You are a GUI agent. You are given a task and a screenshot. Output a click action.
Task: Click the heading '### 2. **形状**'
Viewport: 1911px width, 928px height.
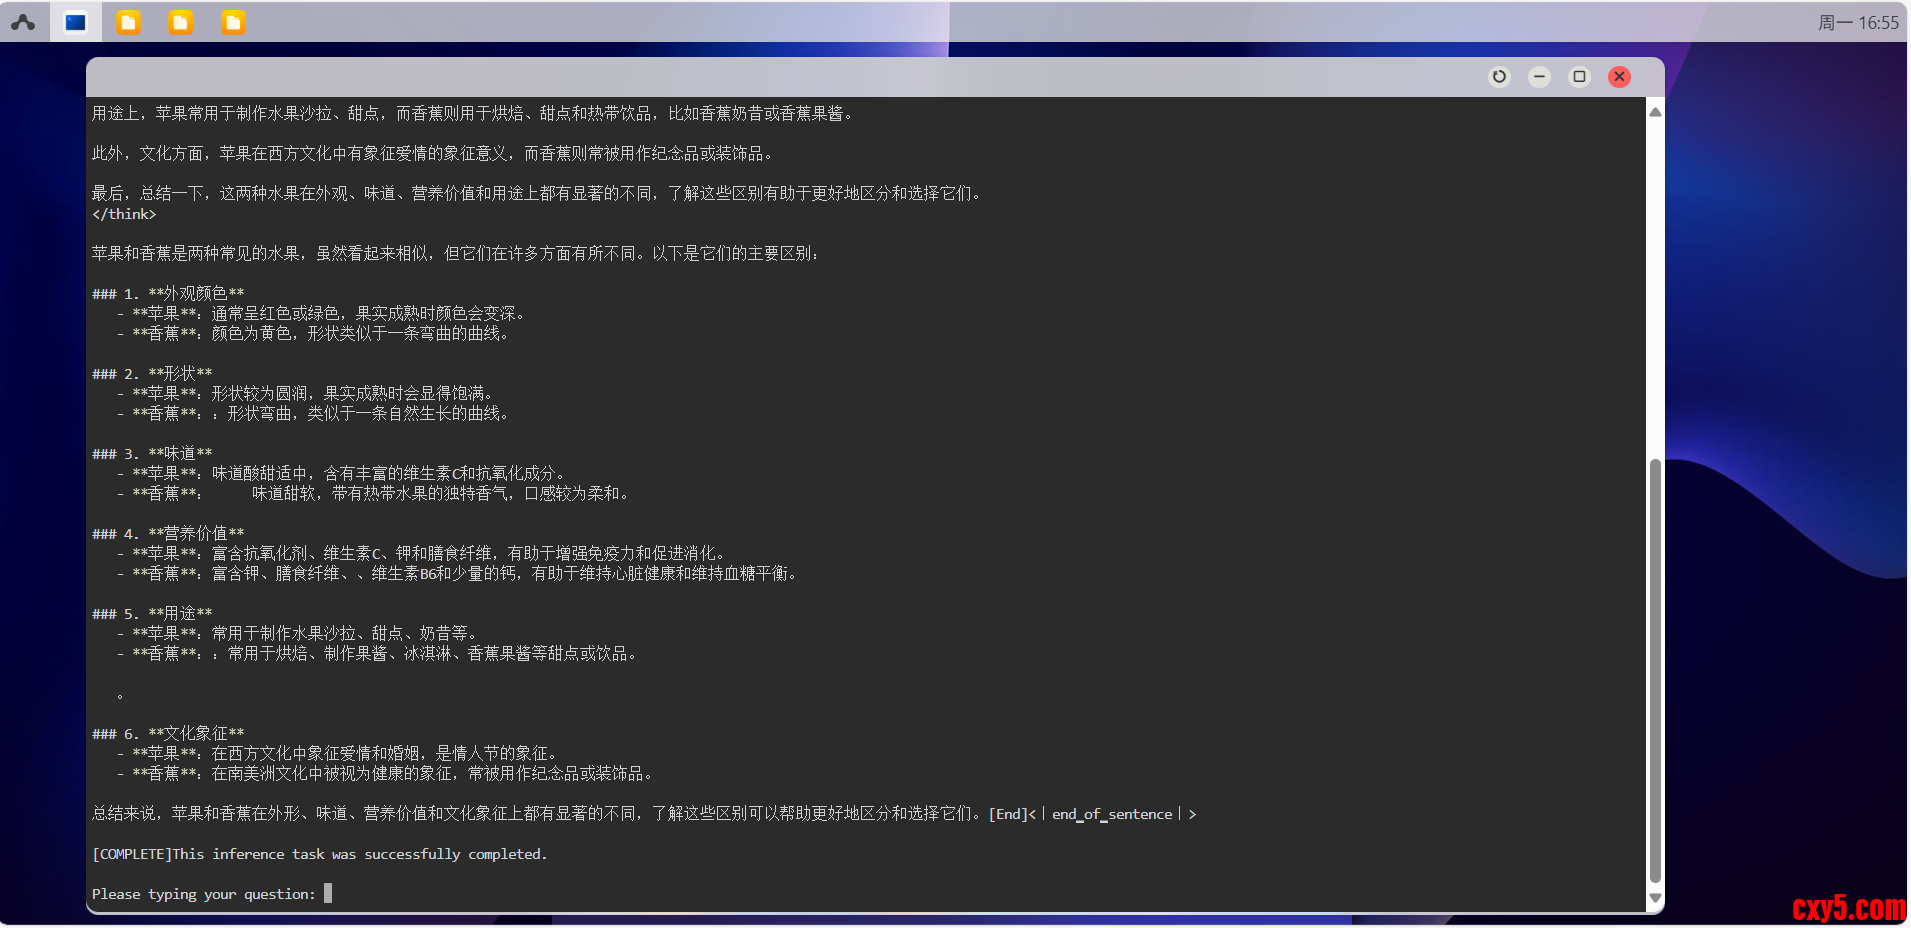(x=152, y=374)
